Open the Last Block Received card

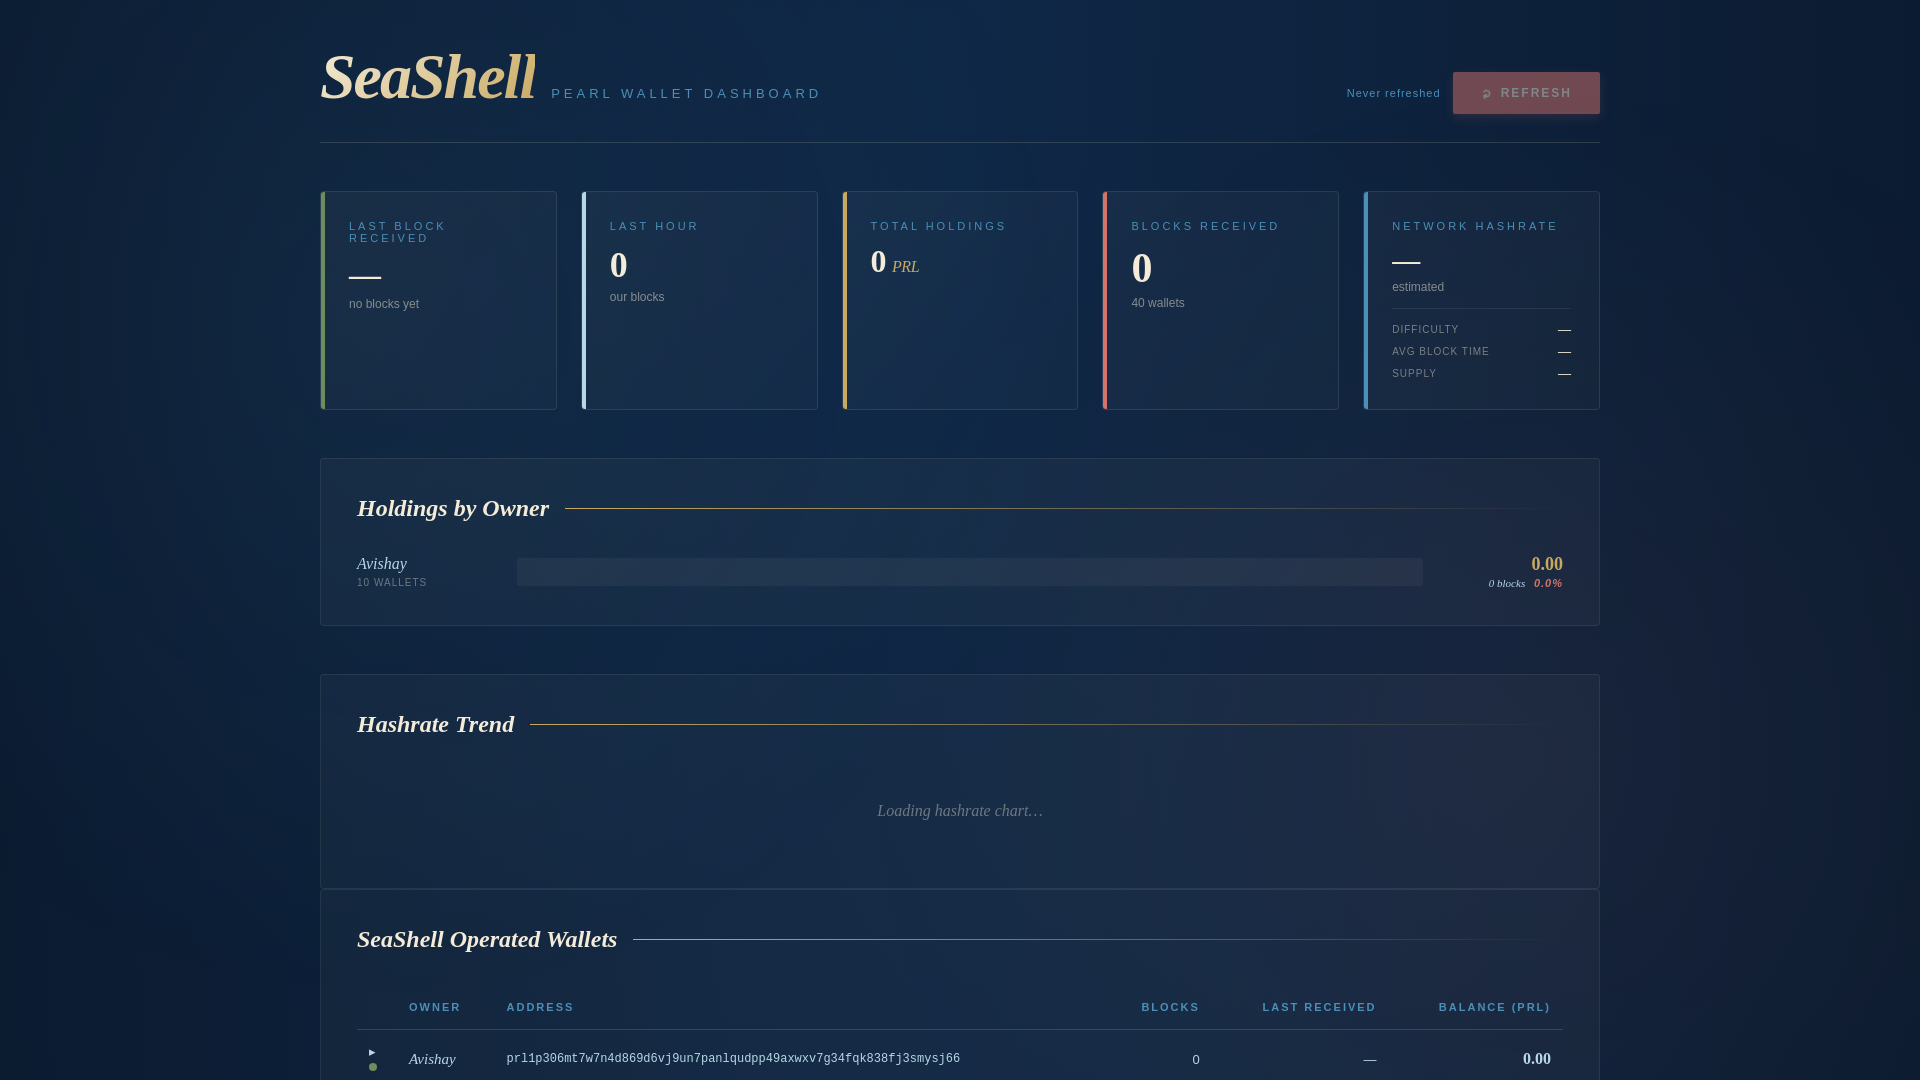point(438,300)
